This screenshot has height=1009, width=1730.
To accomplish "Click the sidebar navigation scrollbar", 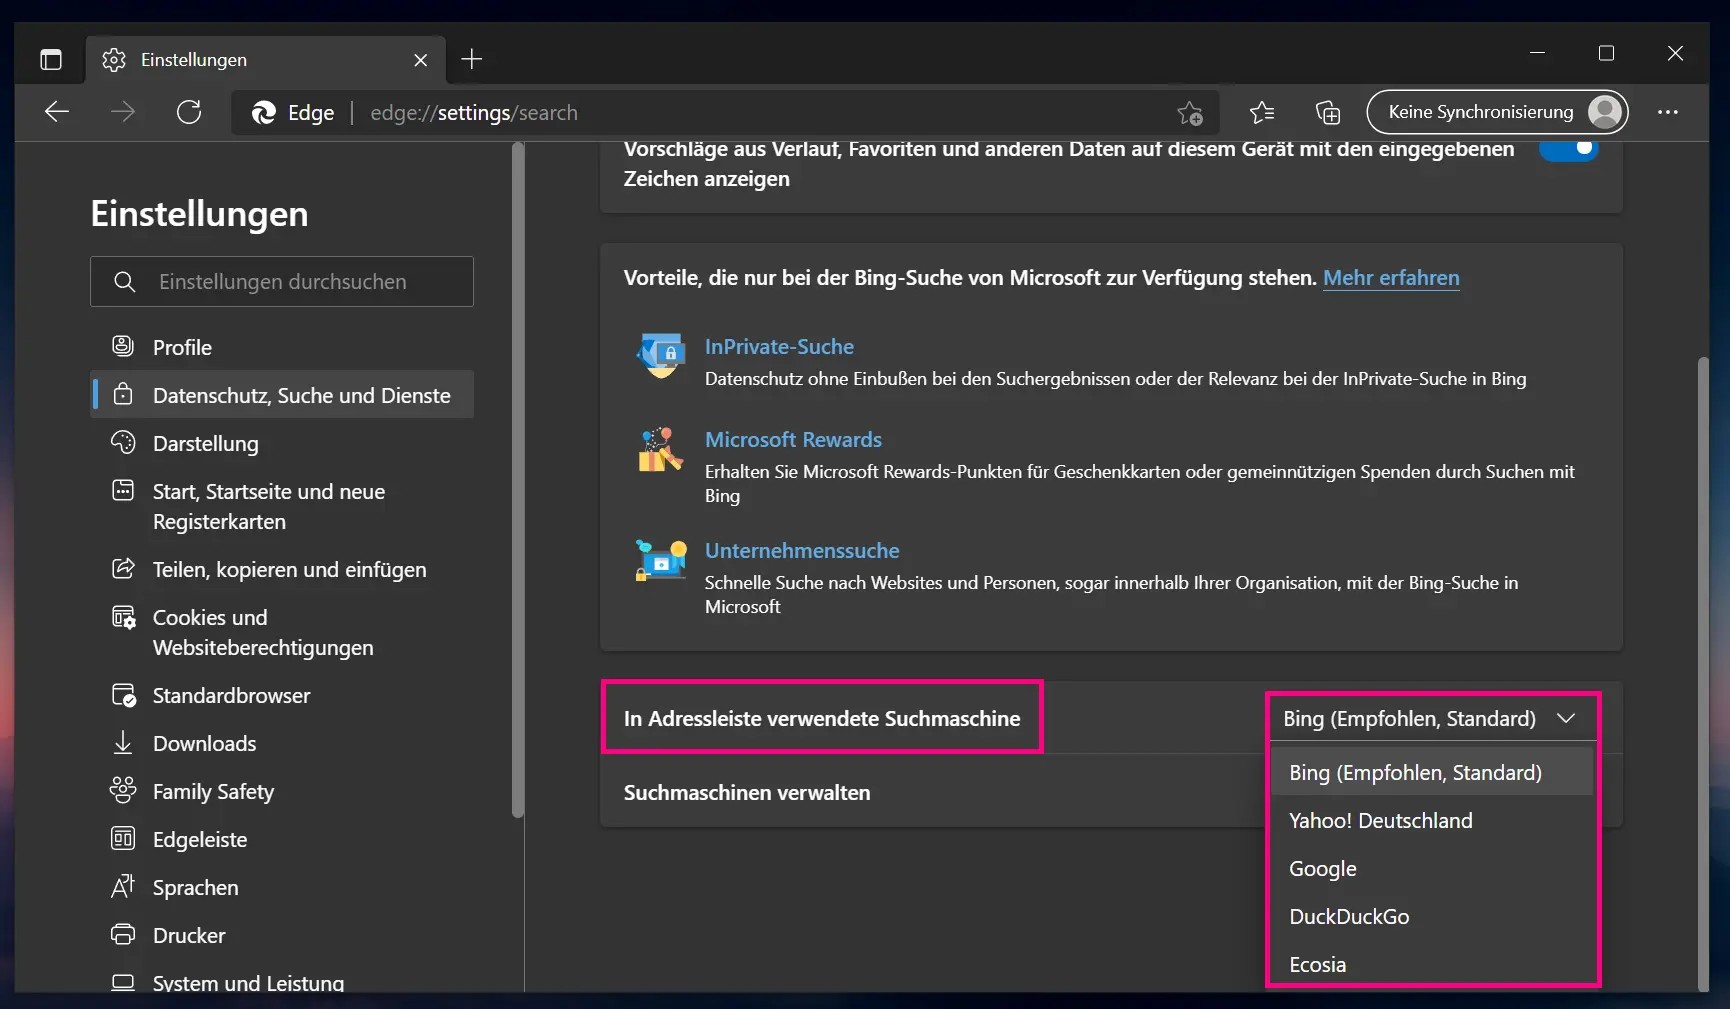I will click(517, 480).
